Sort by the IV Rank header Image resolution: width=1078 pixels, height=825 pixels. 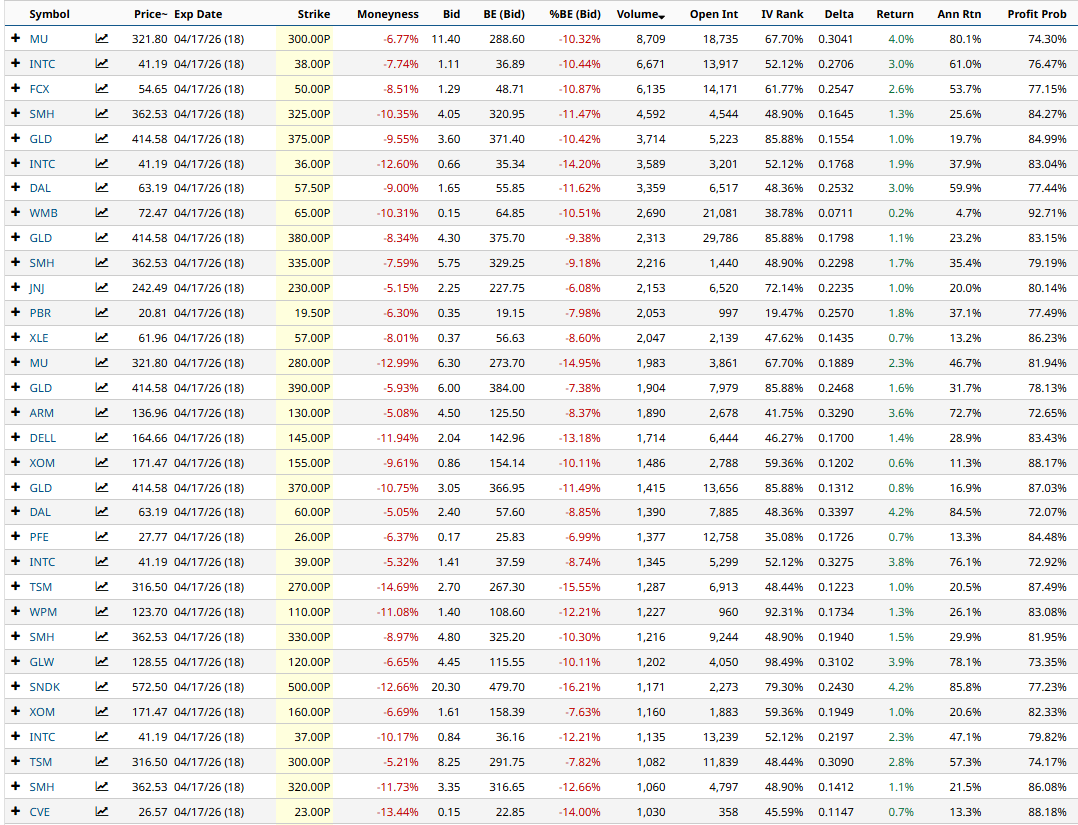(x=781, y=14)
